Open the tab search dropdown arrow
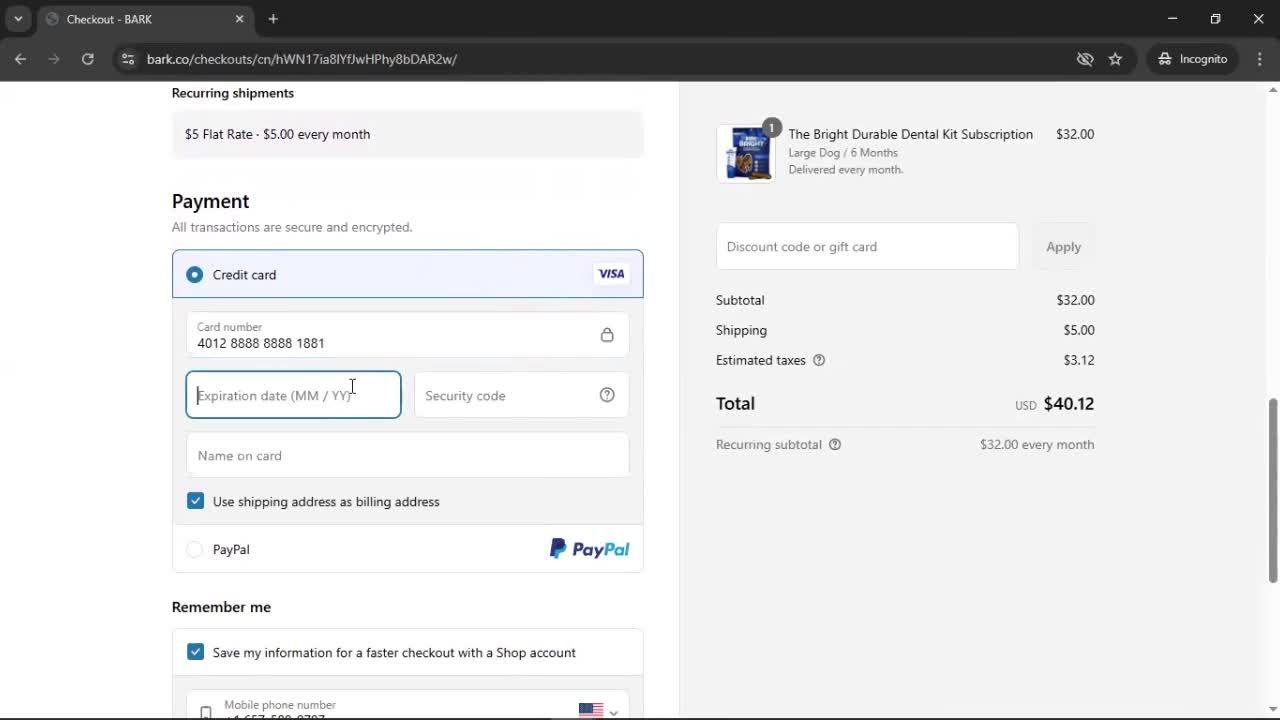This screenshot has width=1280, height=720. click(x=18, y=19)
